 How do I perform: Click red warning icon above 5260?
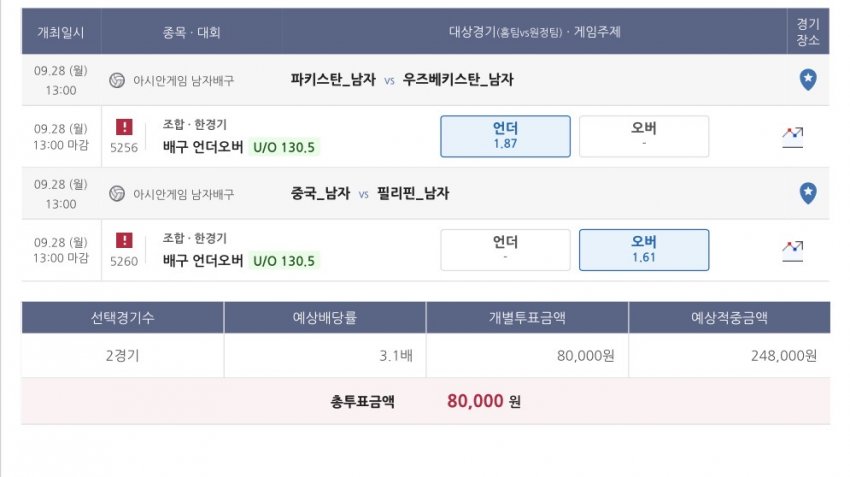[x=124, y=240]
